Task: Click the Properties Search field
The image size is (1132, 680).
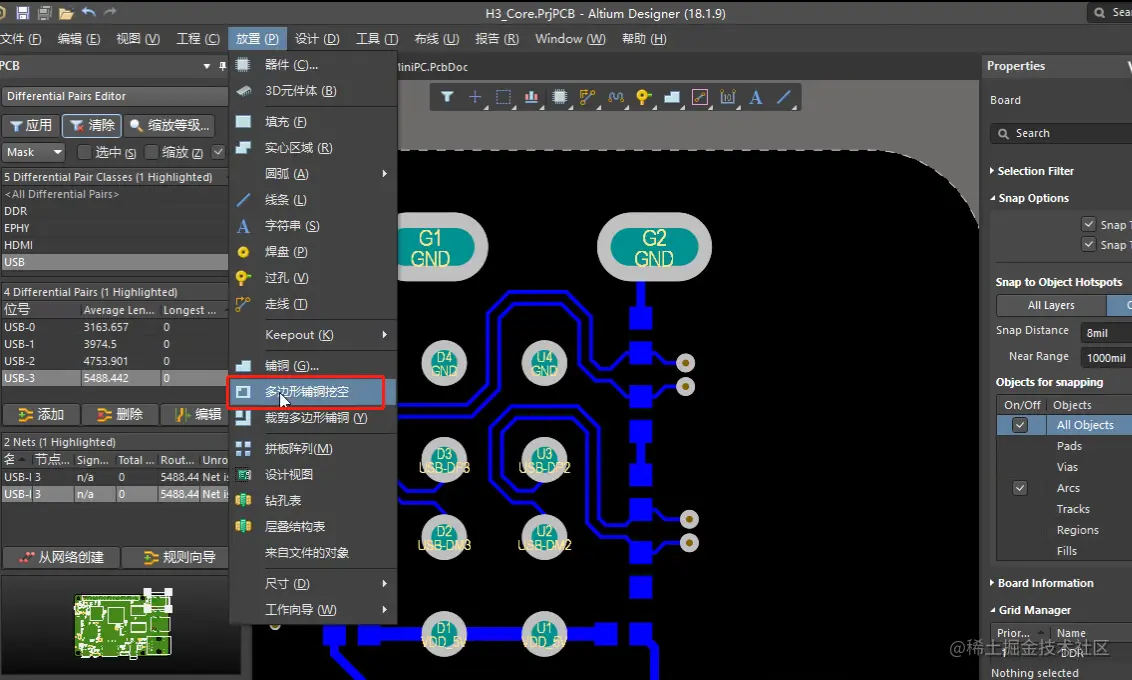Action: [x=1061, y=133]
